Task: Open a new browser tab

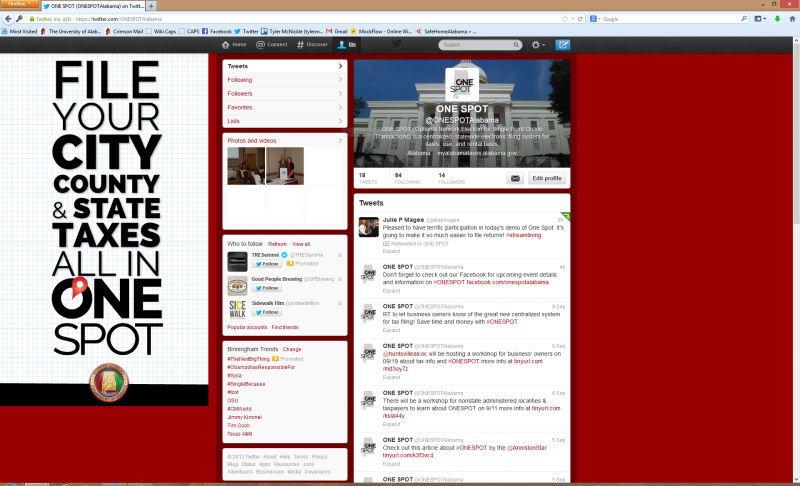Action: (152, 6)
